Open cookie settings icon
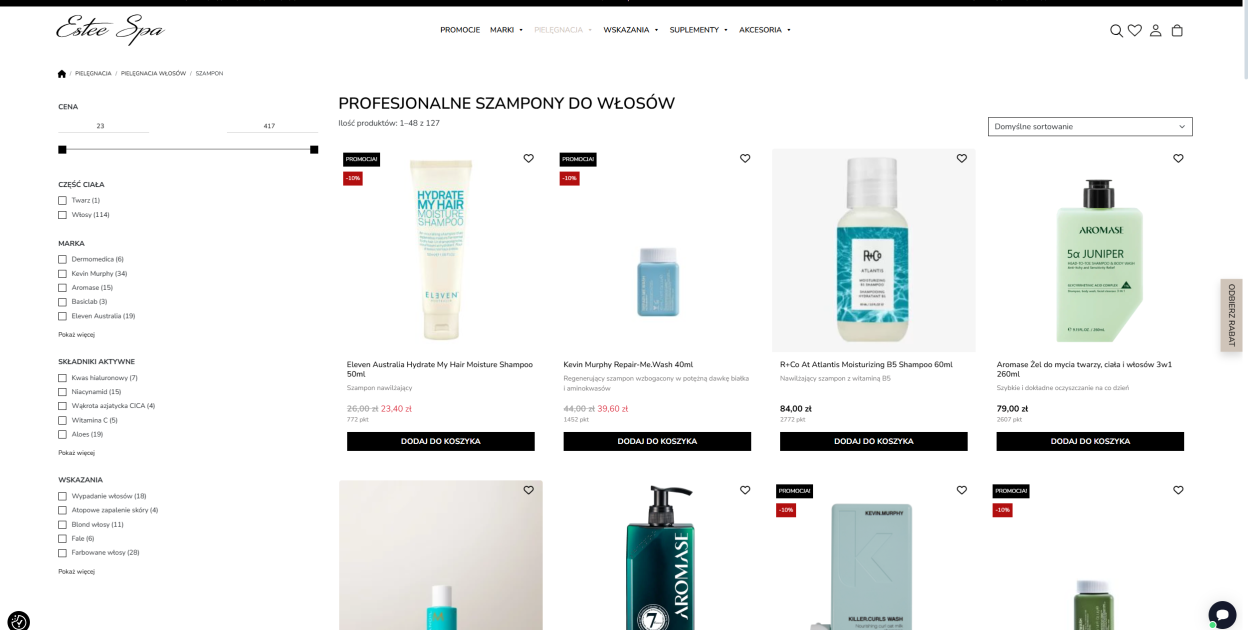The image size is (1250, 630). click(x=19, y=621)
